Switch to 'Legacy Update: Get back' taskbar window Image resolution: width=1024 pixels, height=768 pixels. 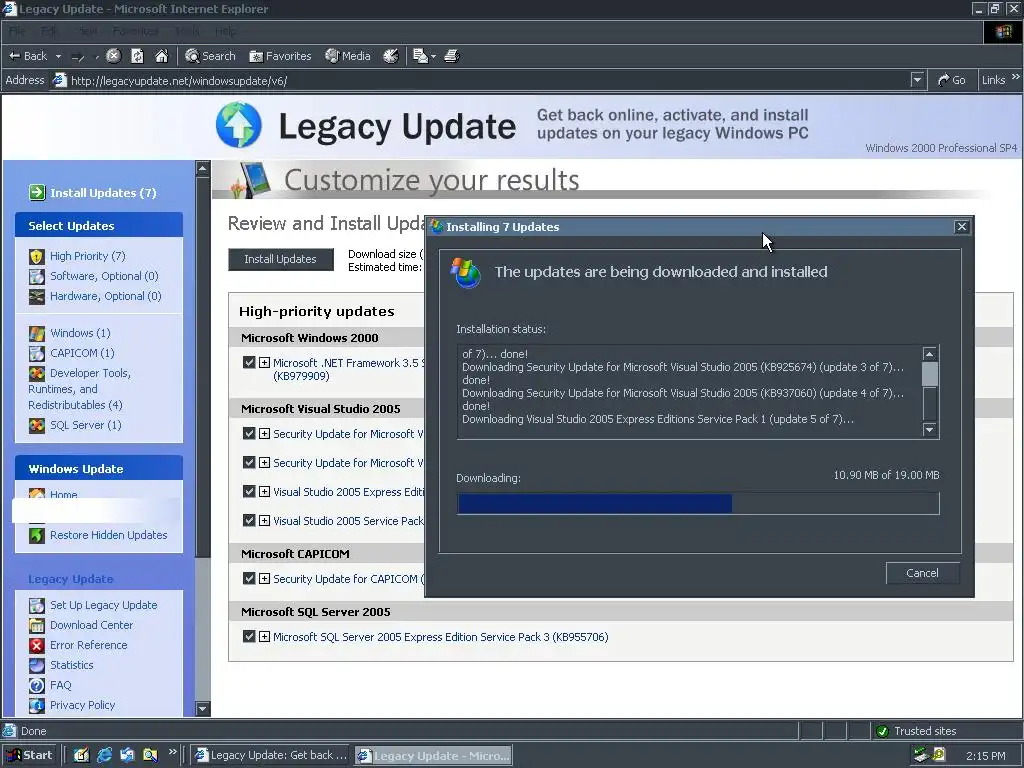(x=271, y=755)
